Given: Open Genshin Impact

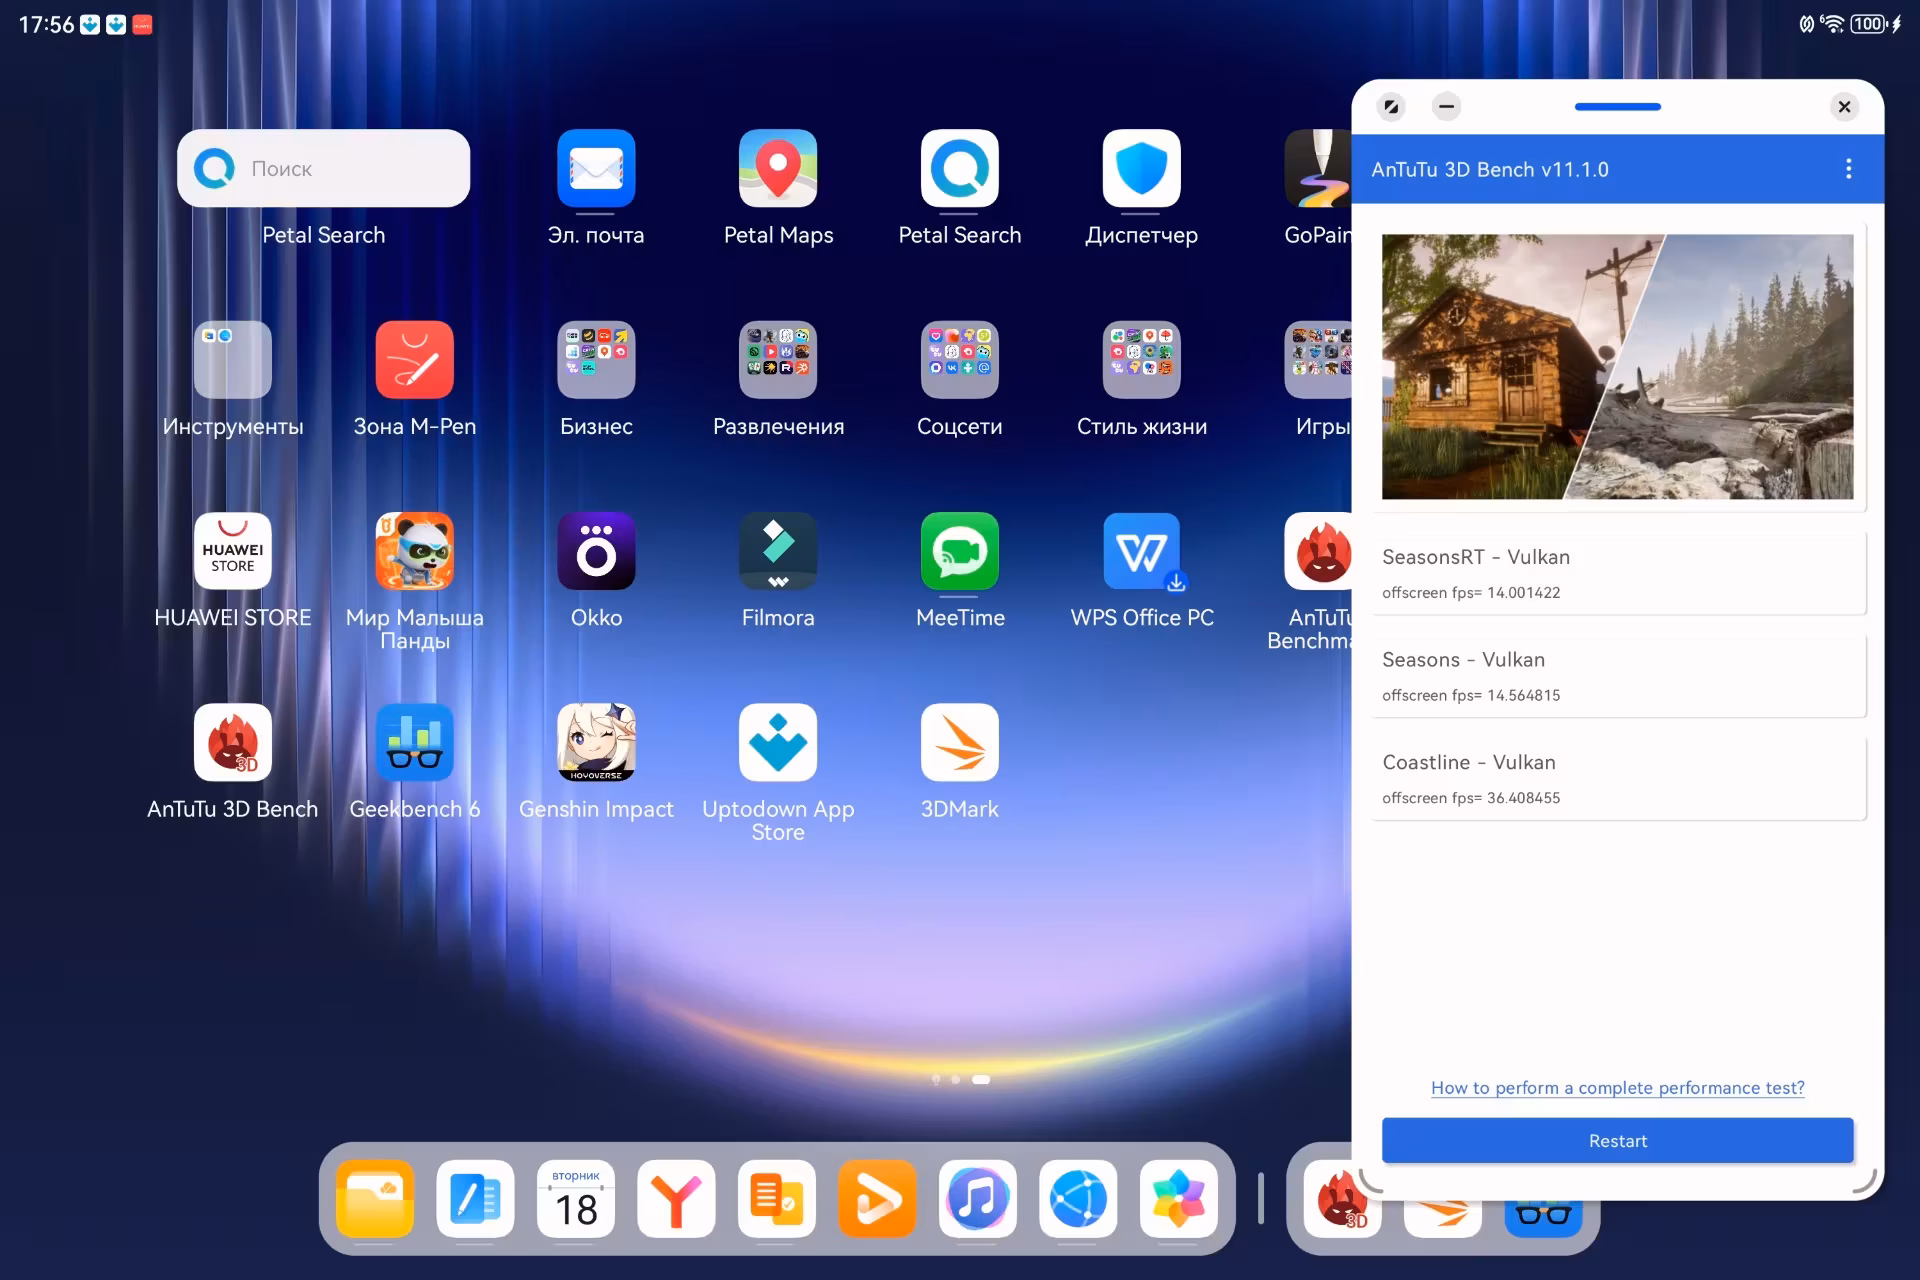Looking at the screenshot, I should (x=596, y=743).
